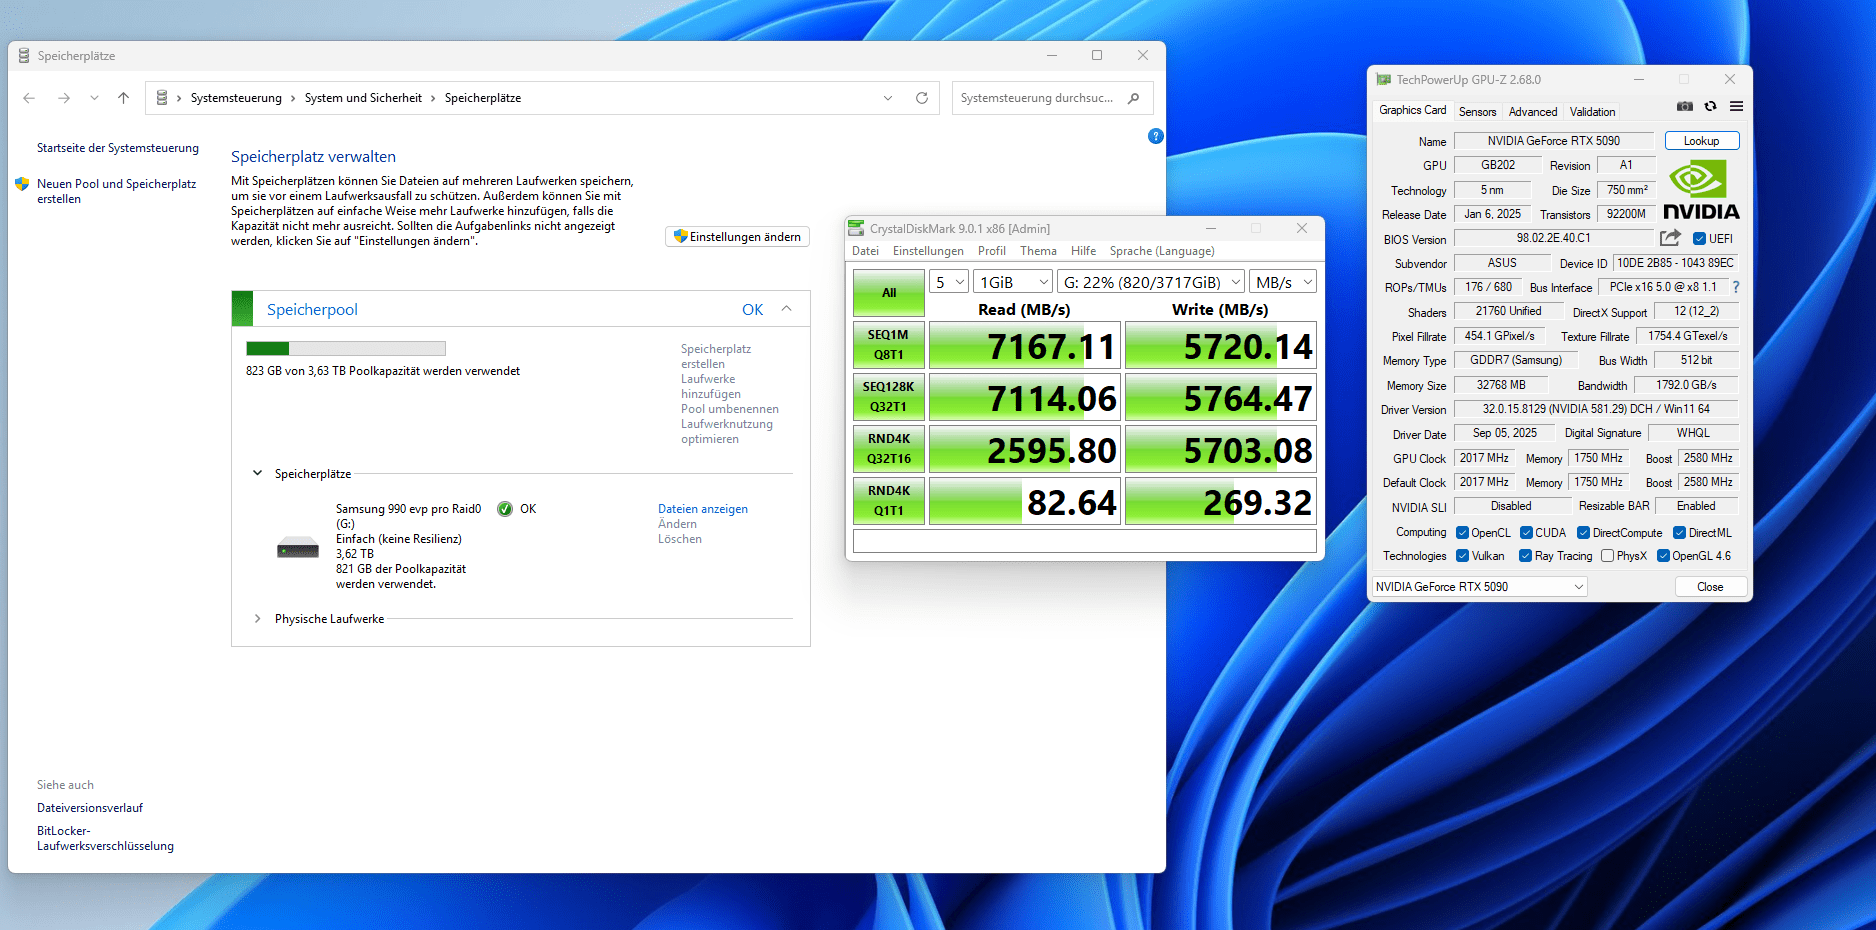The width and height of the screenshot is (1876, 930).
Task: Open Einstellungen menu in CrystalDiskMark
Action: click(x=928, y=251)
